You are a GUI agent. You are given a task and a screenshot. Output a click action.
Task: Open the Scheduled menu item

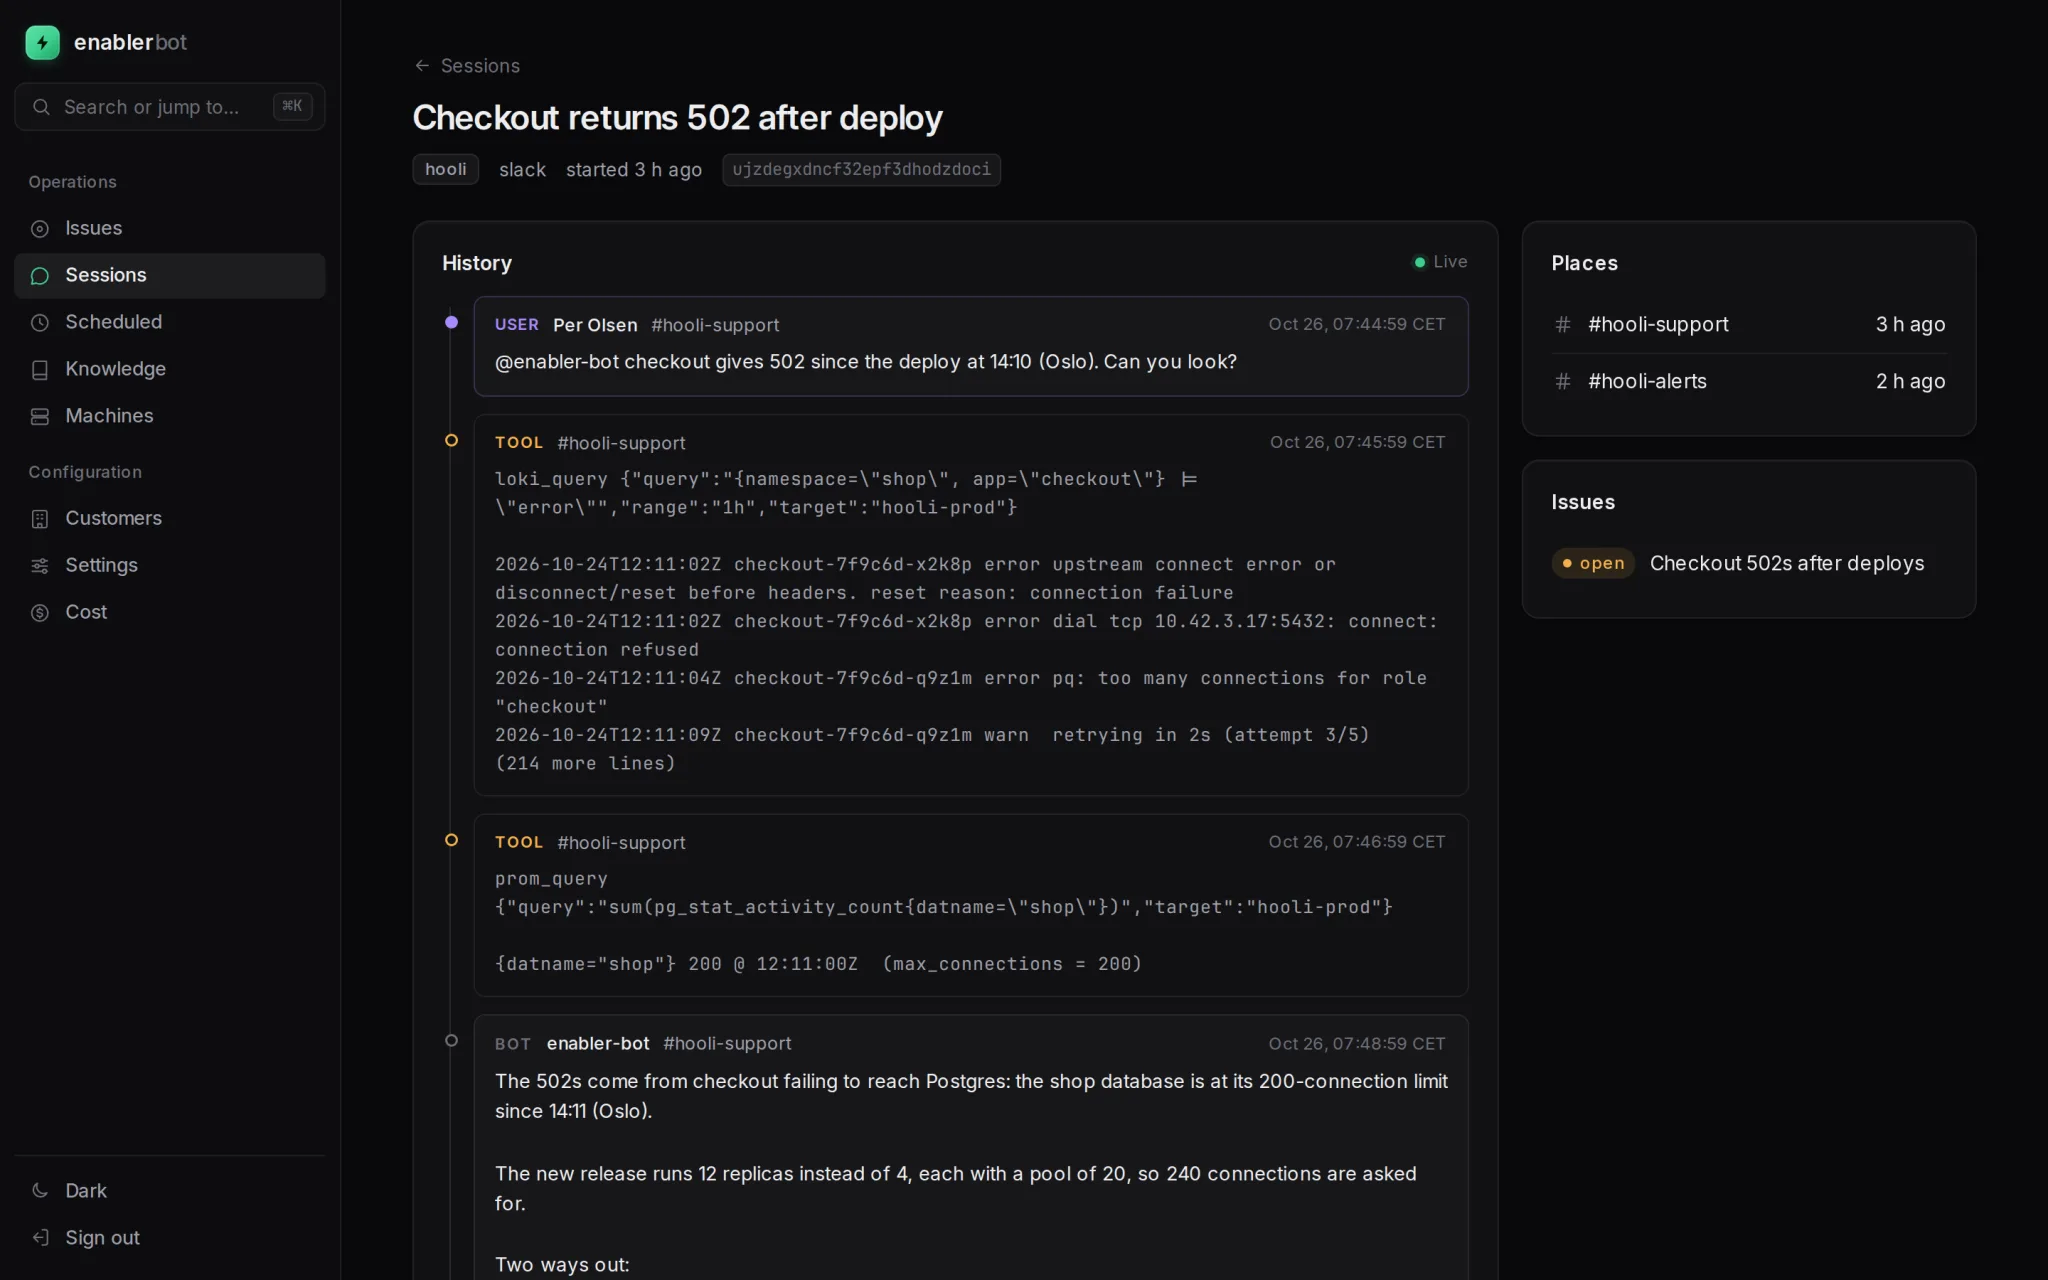coord(170,322)
